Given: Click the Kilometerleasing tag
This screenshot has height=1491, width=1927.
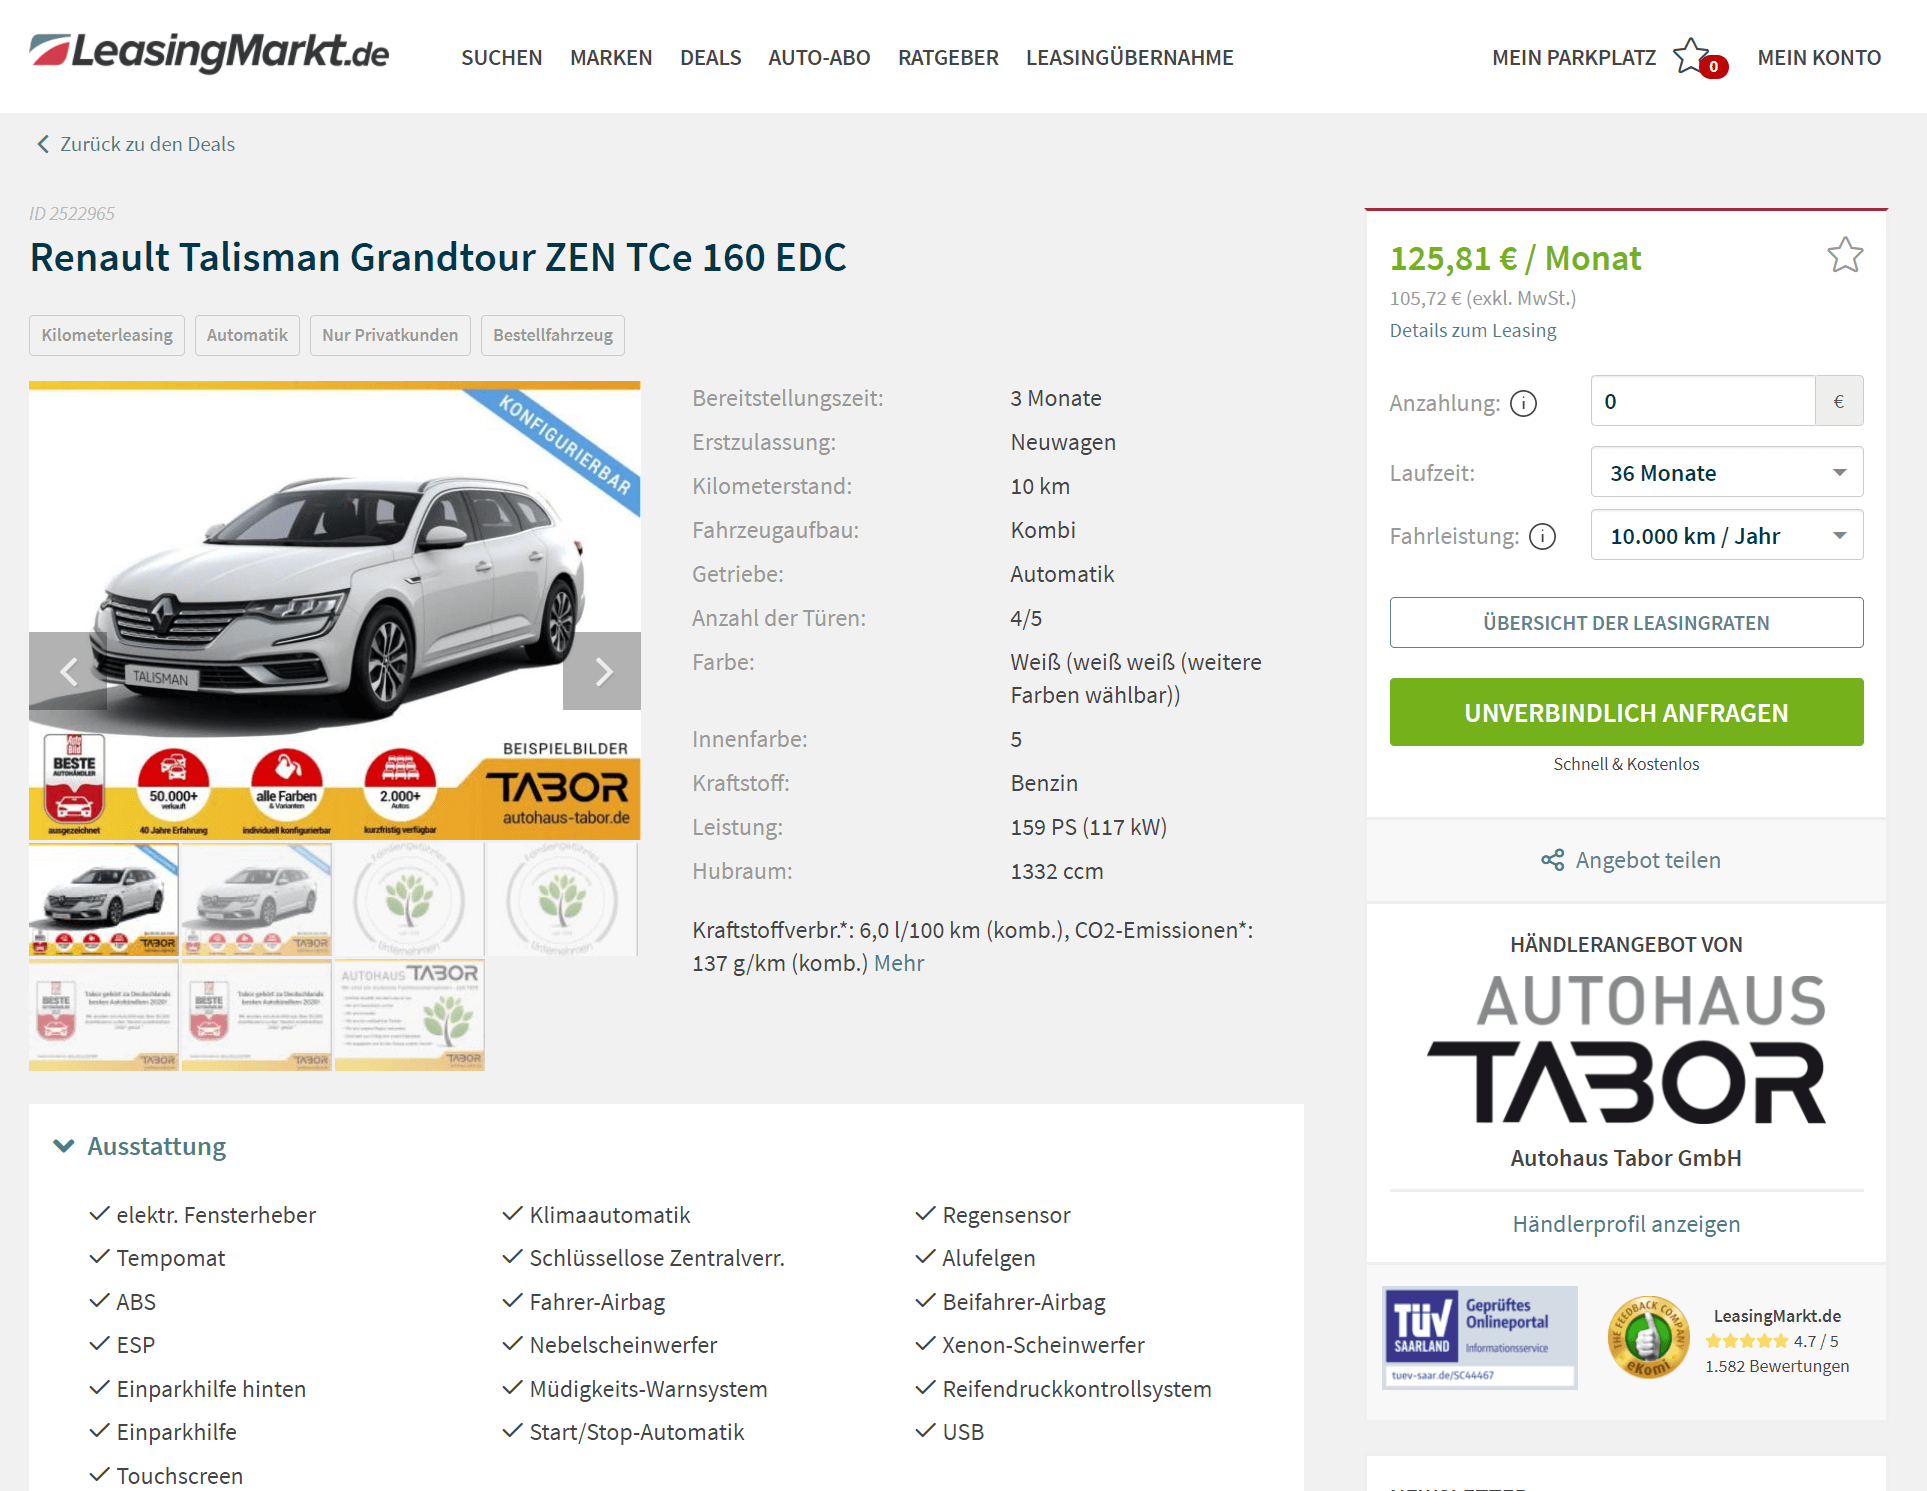Looking at the screenshot, I should (107, 335).
